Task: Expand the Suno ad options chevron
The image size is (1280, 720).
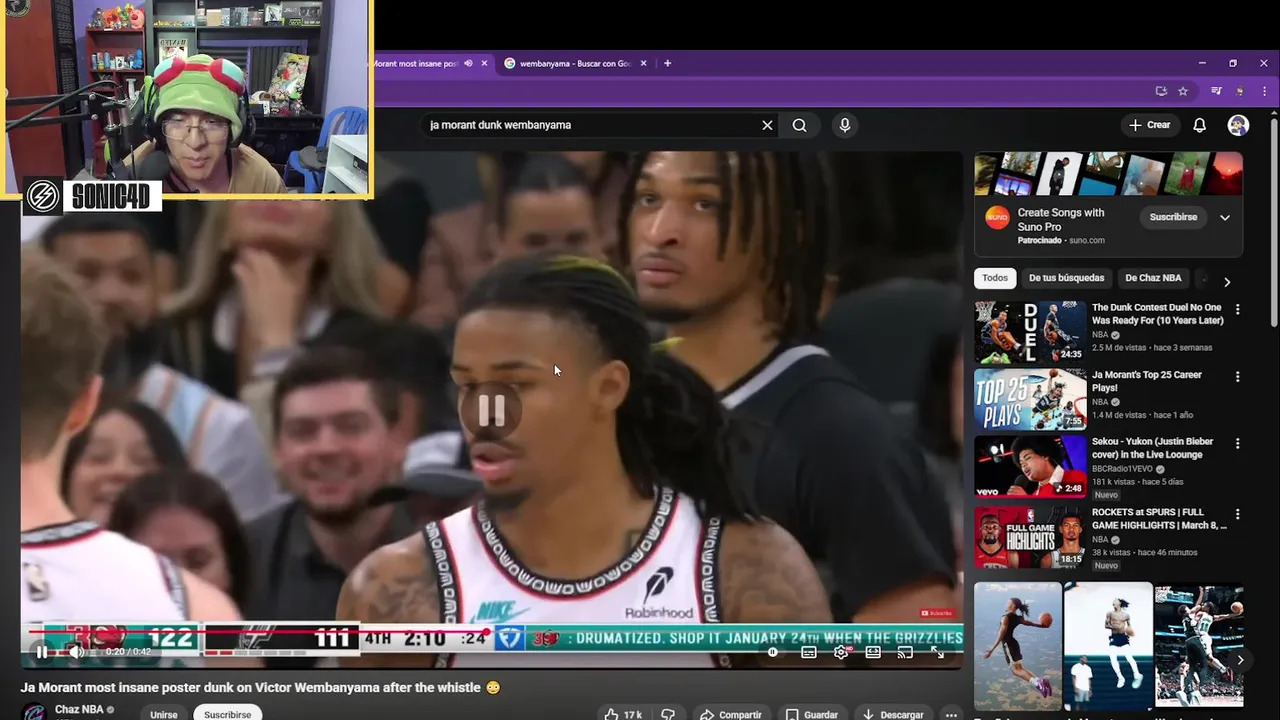Action: click(x=1224, y=217)
